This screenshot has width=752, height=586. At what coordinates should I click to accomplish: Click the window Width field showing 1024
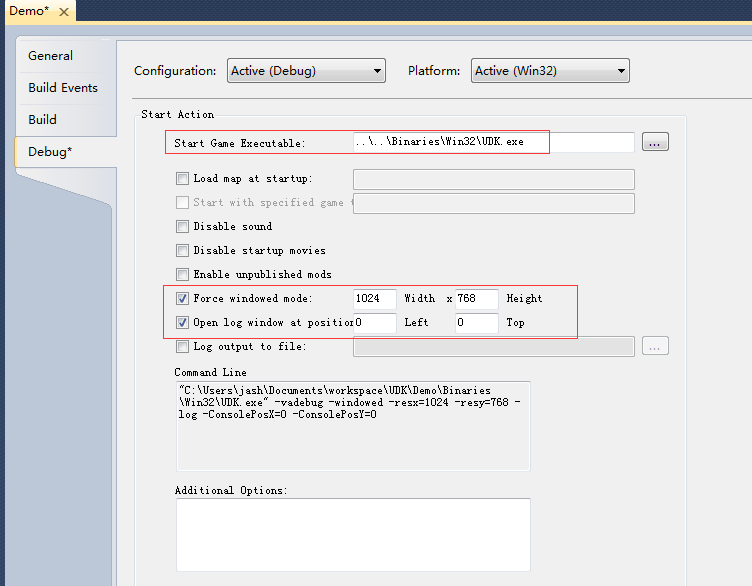pos(375,299)
